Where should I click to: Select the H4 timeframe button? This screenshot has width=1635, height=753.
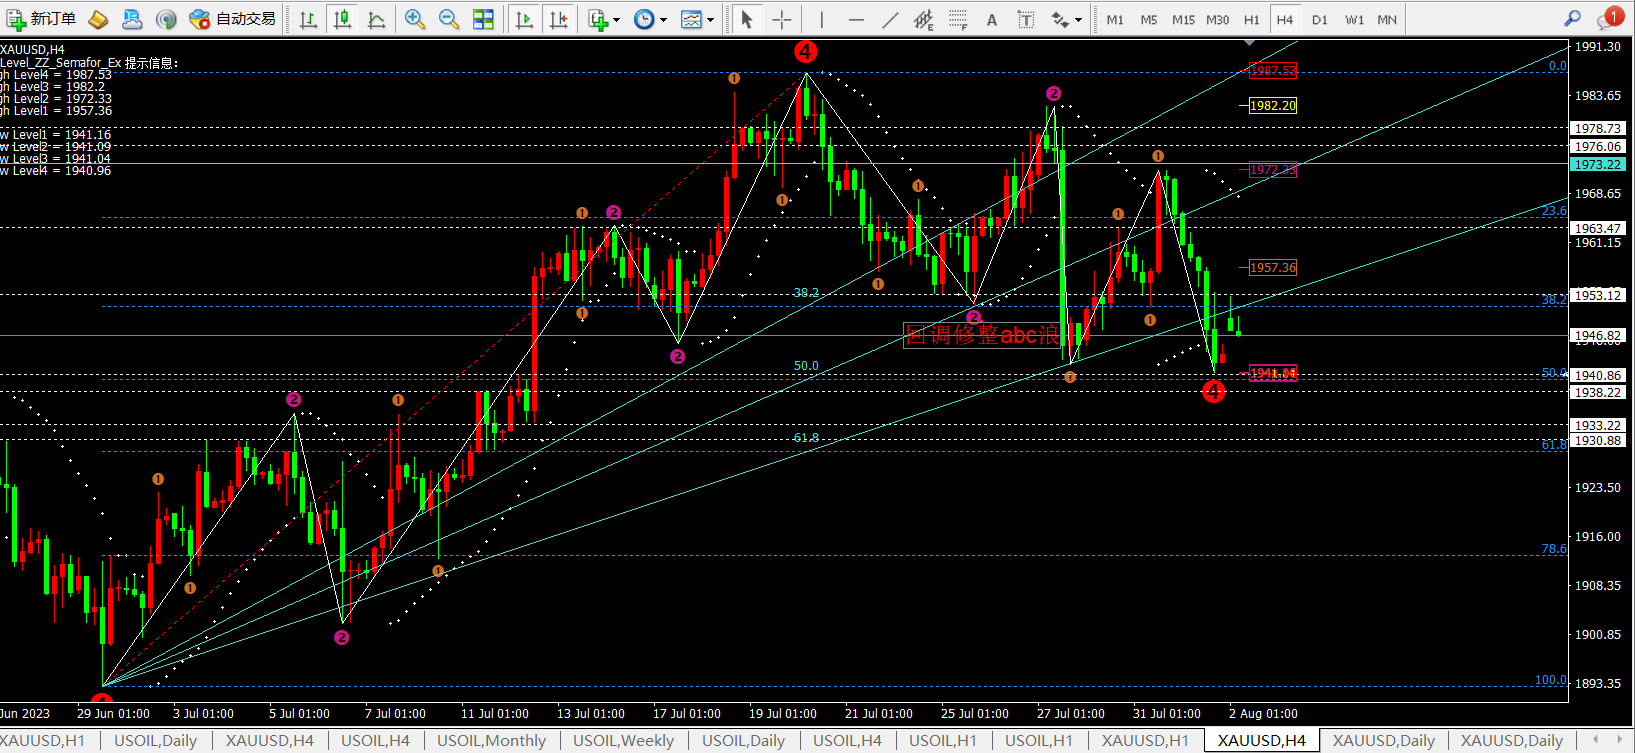click(1285, 19)
